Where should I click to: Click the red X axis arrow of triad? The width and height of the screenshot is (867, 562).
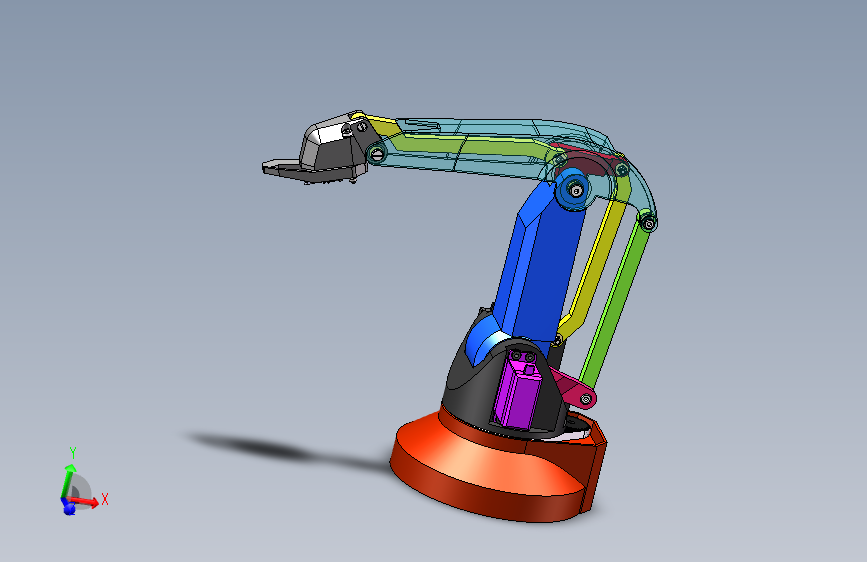[x=84, y=501]
